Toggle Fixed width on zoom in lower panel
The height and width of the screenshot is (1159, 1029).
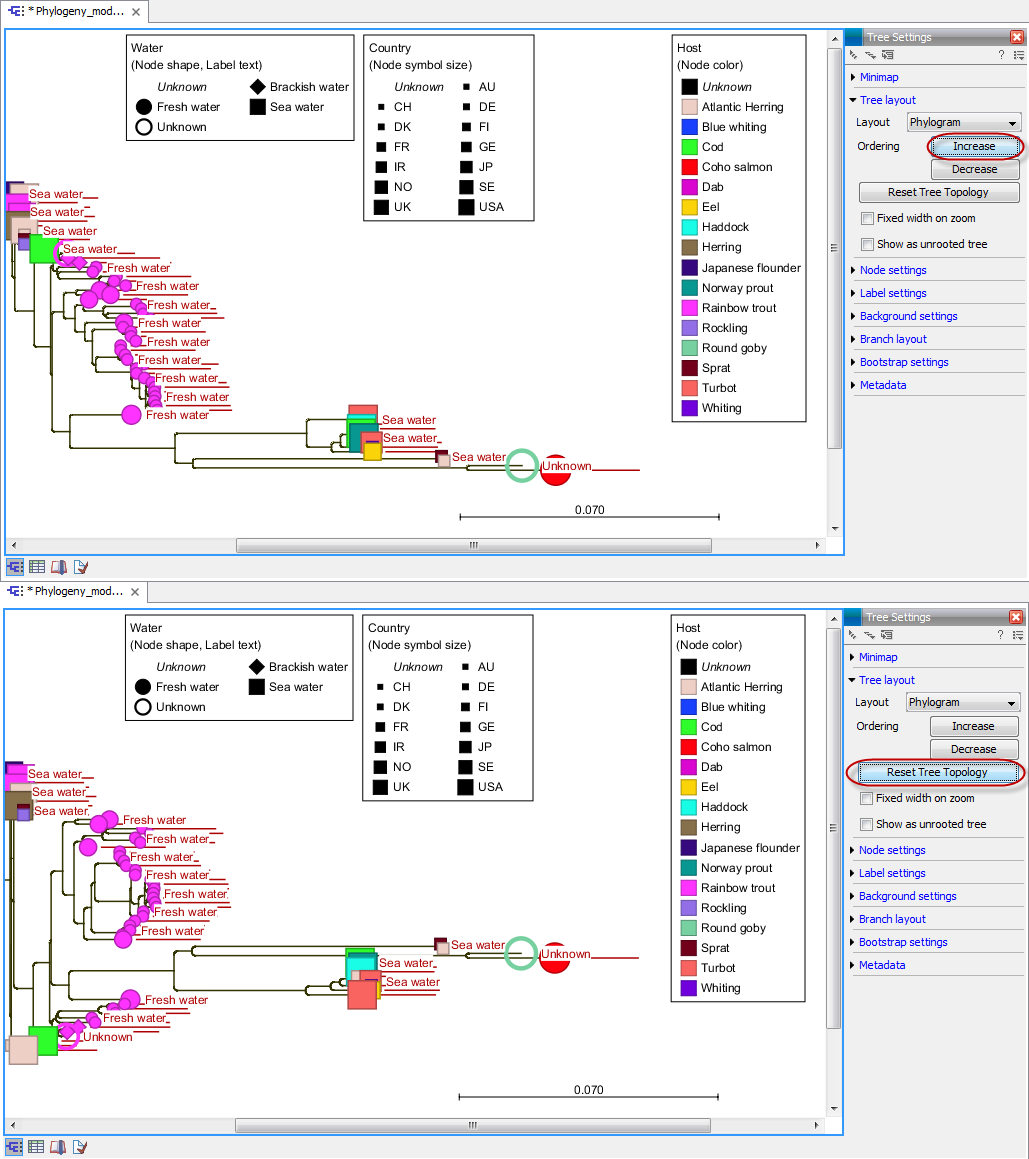click(867, 798)
